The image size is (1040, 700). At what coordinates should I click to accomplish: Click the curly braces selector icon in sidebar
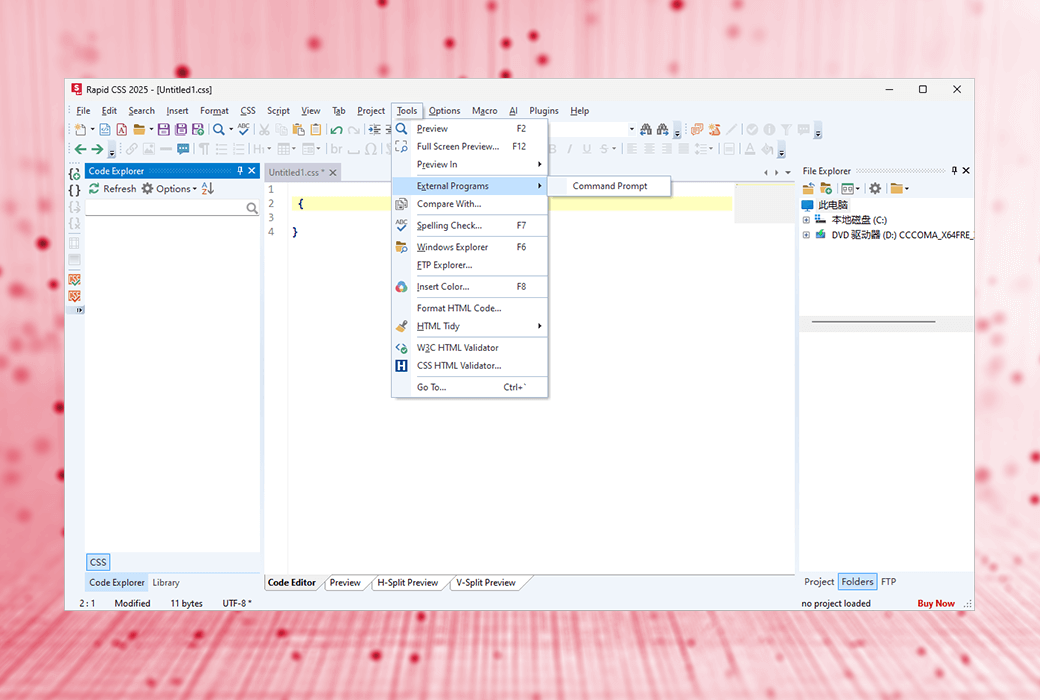click(74, 190)
